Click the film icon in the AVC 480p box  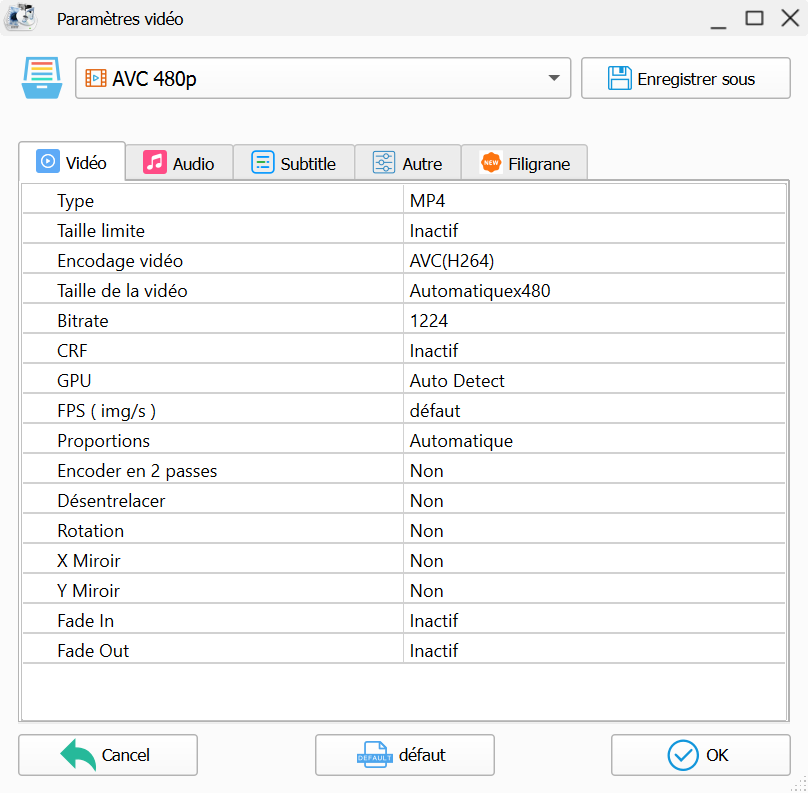click(96, 79)
